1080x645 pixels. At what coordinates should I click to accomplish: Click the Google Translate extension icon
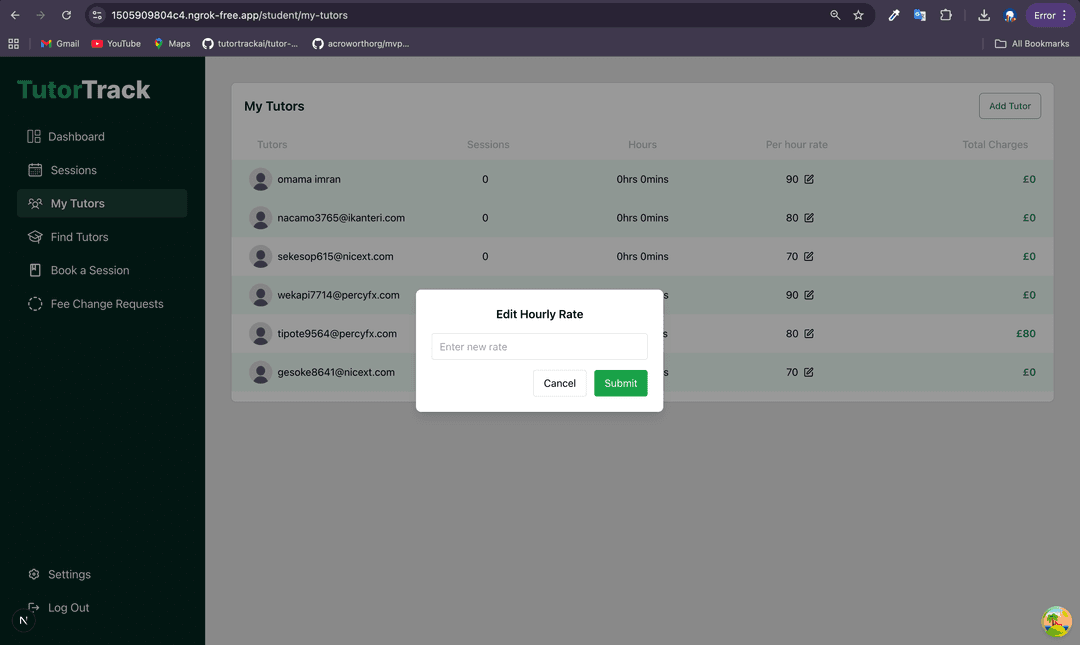click(920, 15)
